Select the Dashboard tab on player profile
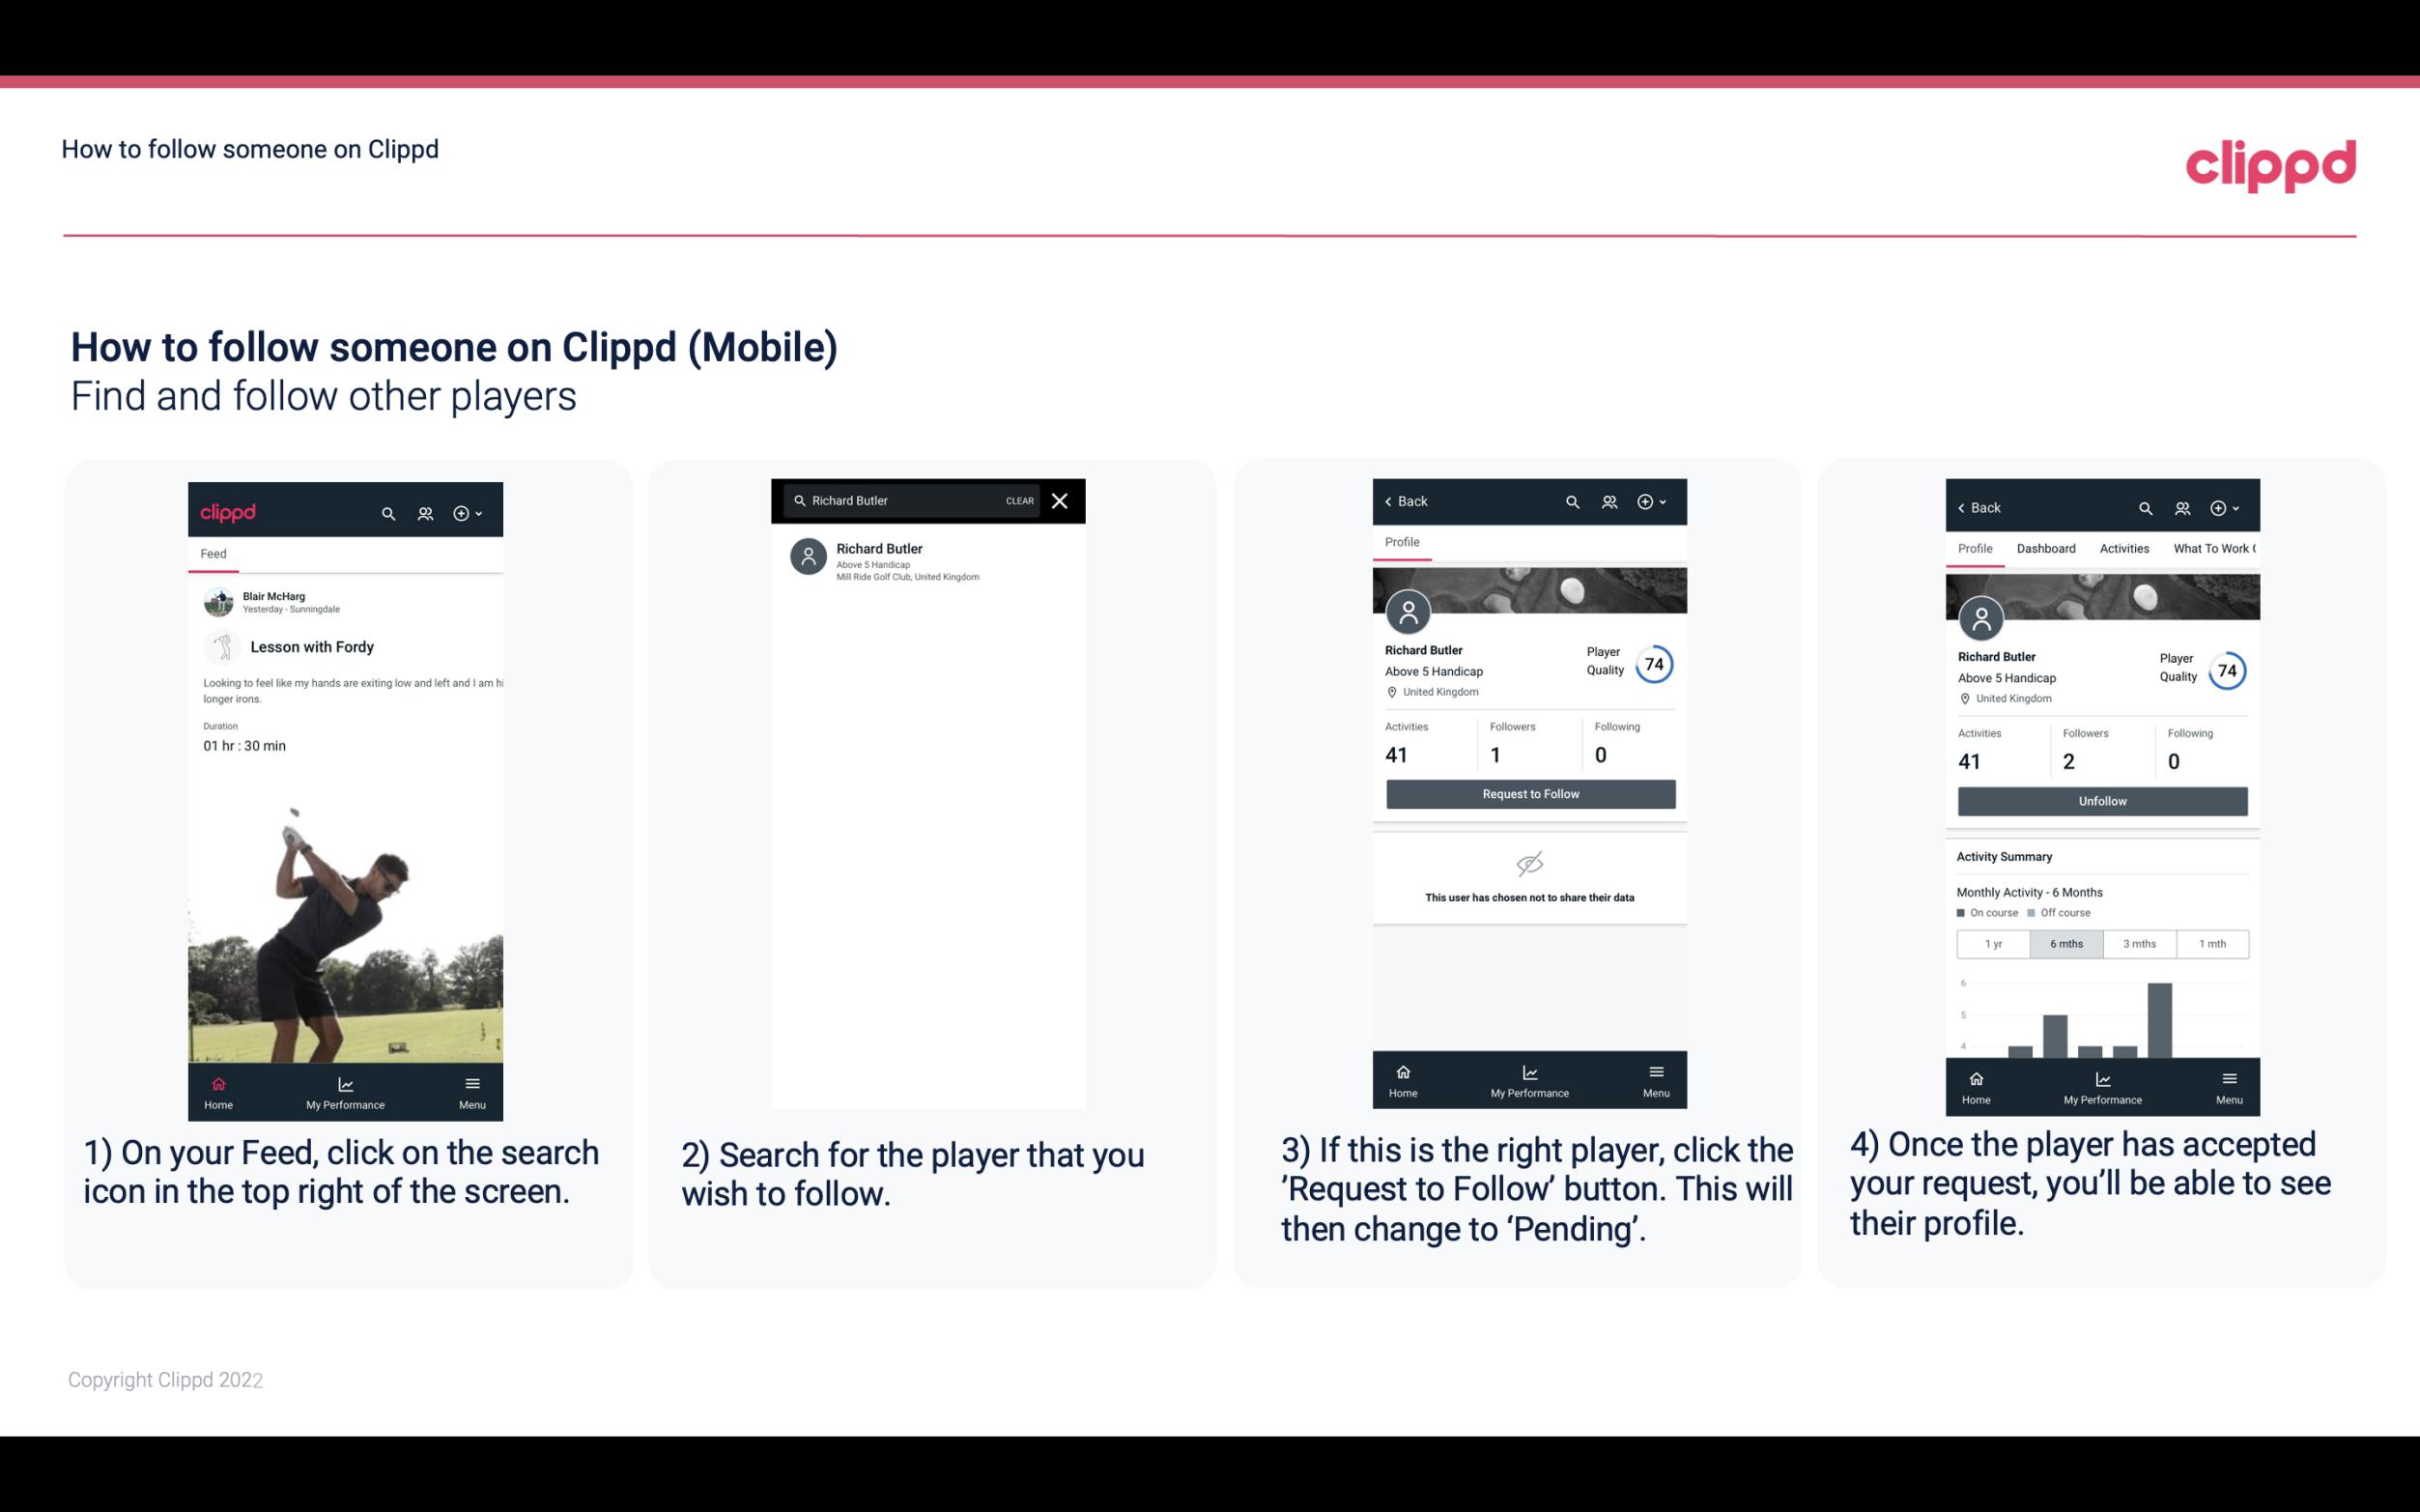The image size is (2420, 1512). click(2046, 547)
